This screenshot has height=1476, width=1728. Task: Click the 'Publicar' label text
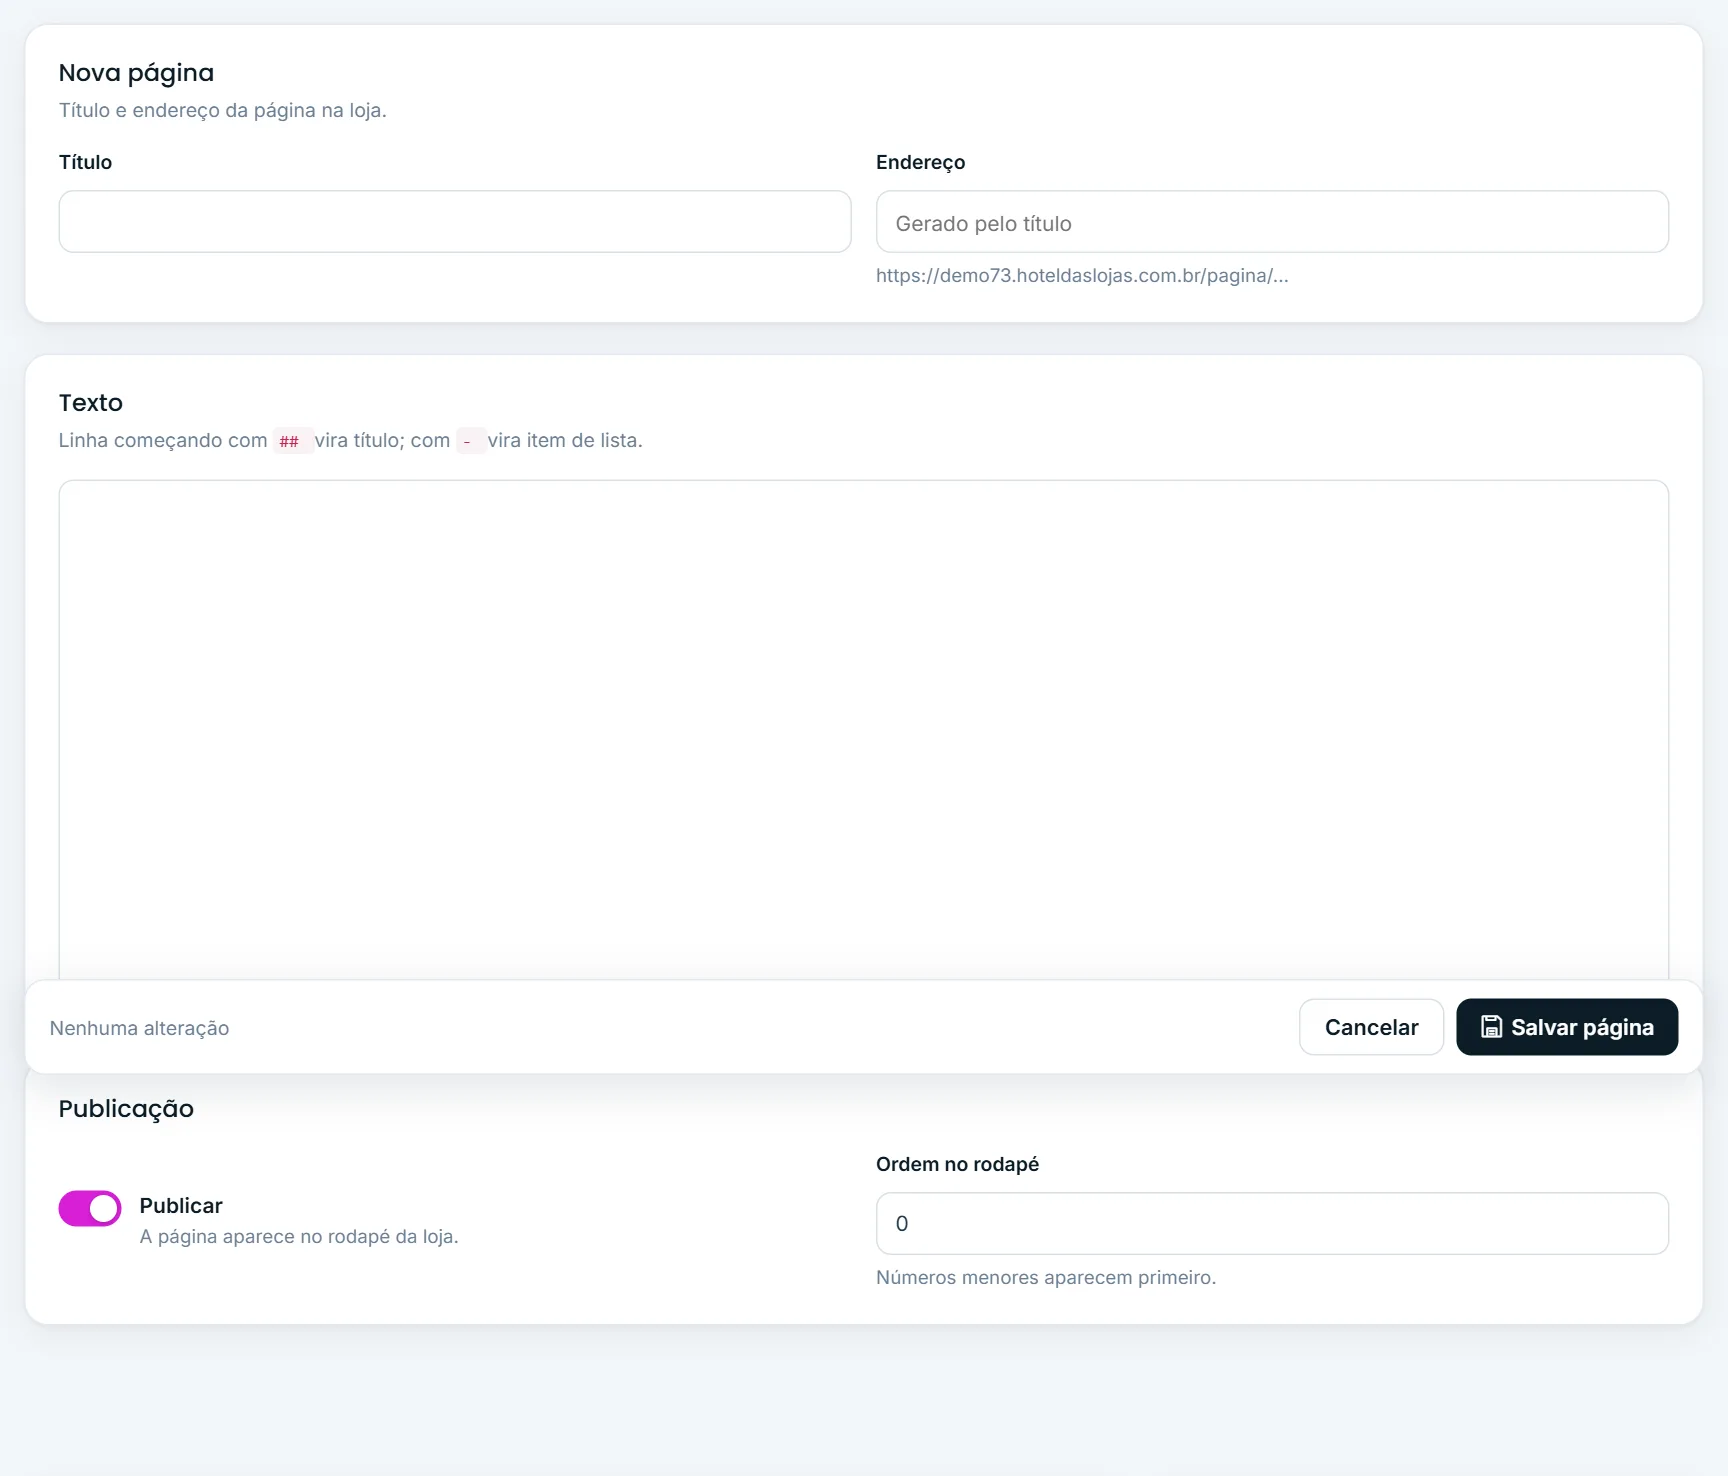181,1206
